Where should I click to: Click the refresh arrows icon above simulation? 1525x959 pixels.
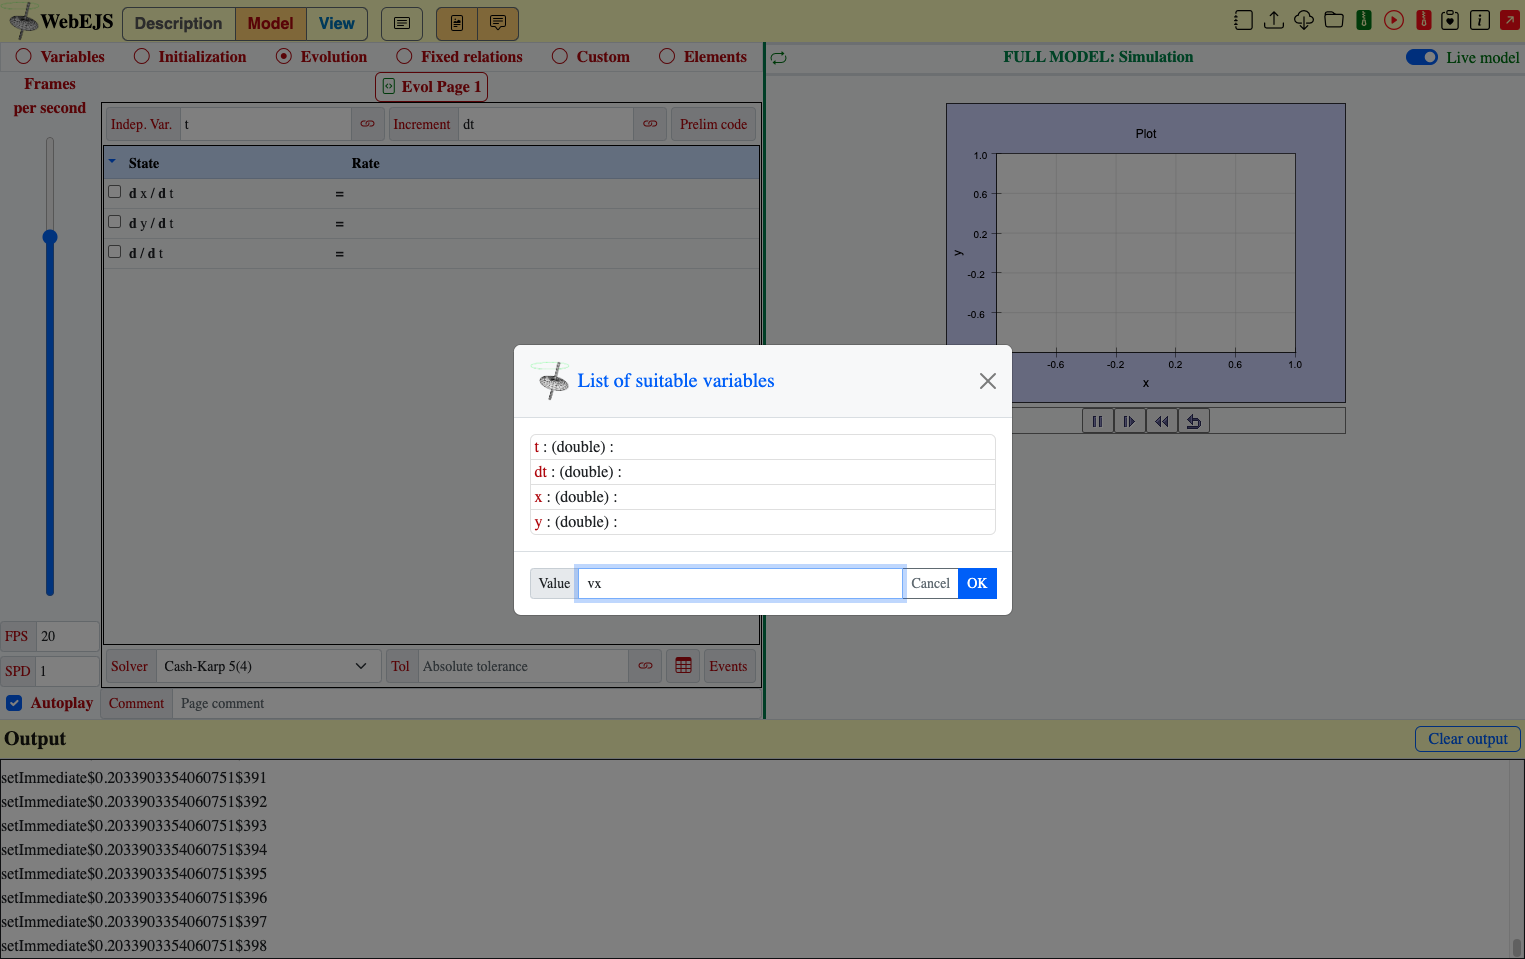coord(779,58)
